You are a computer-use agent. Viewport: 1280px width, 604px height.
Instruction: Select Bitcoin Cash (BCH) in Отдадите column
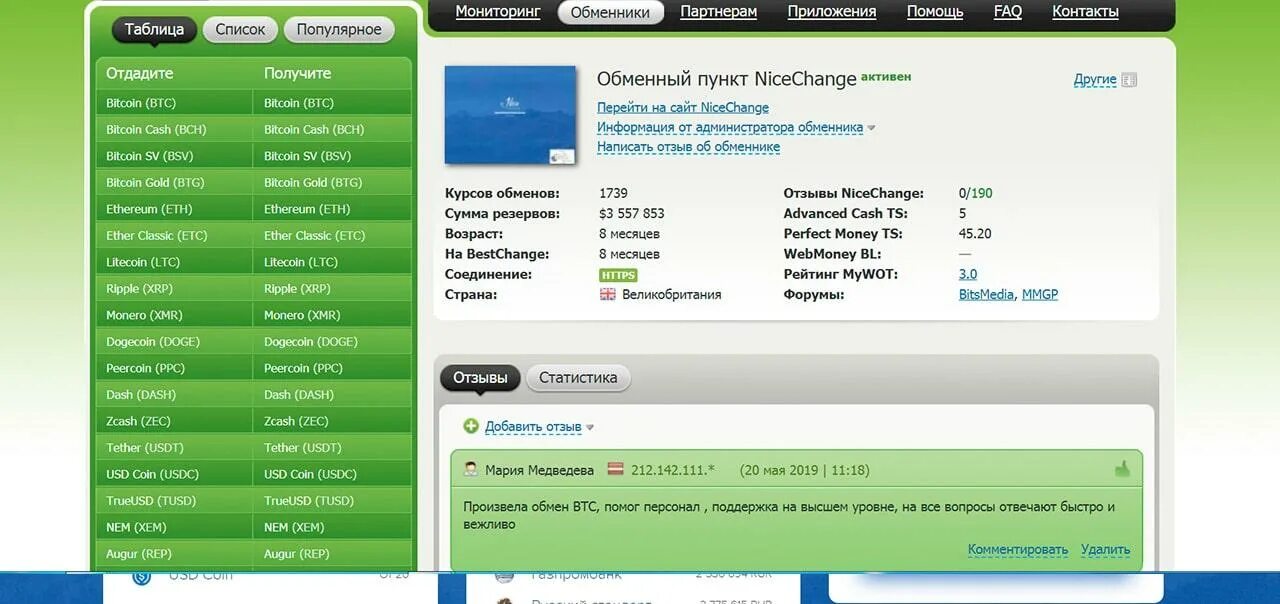pos(174,129)
